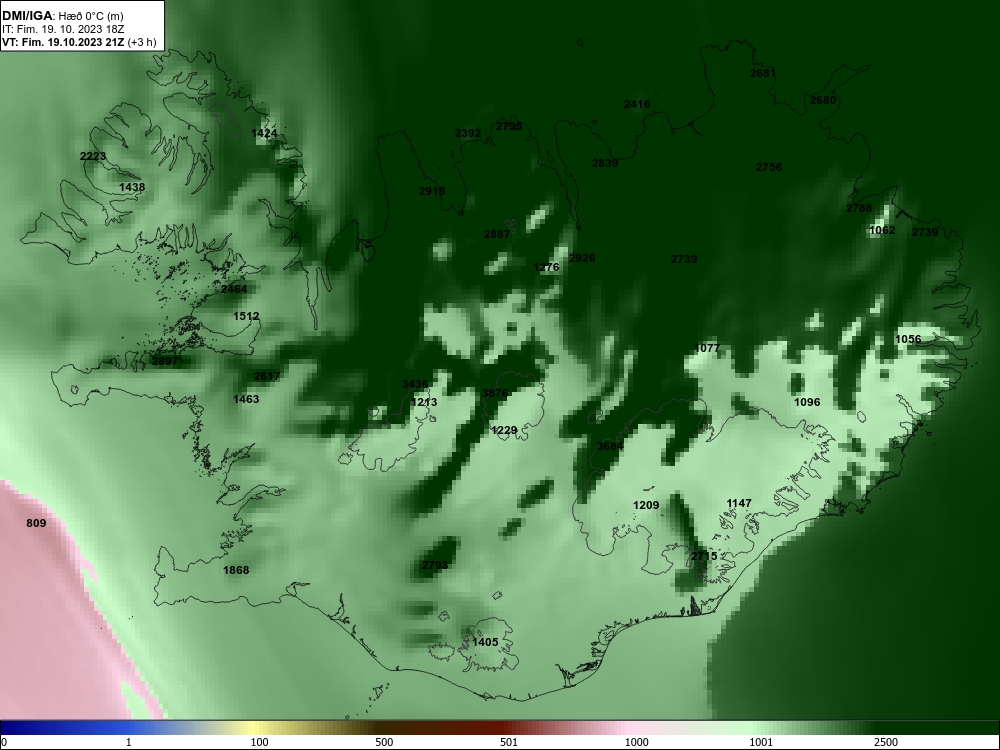Click the 2715 height value

704,556
